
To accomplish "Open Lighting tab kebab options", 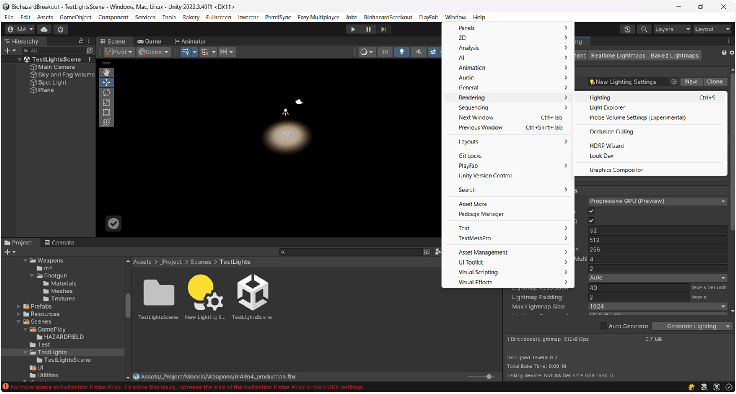I will coord(728,41).
